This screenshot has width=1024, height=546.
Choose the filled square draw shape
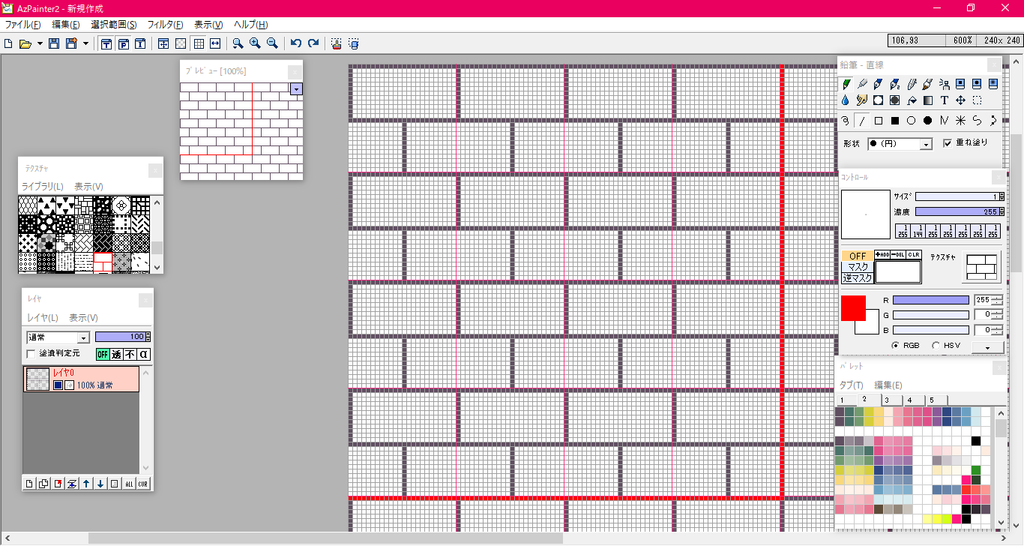tap(895, 121)
